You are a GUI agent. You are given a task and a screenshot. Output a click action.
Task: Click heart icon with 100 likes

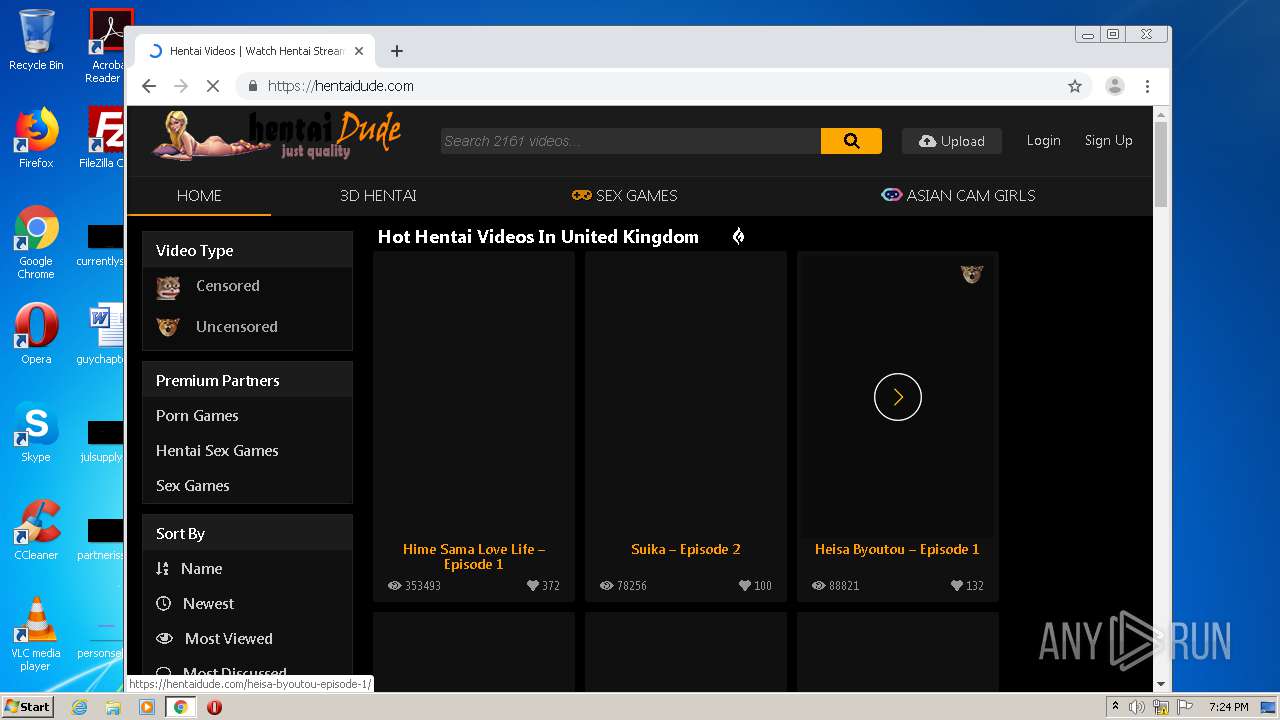[744, 586]
